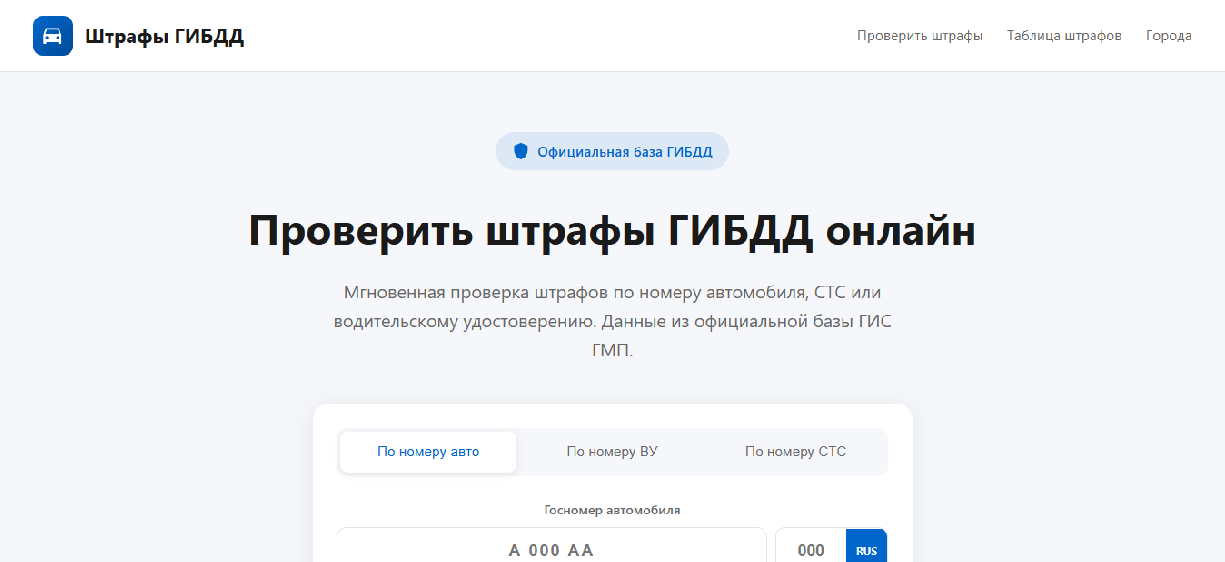Switch to По номеру ВУ tab
This screenshot has height=562, width=1225.
click(612, 452)
